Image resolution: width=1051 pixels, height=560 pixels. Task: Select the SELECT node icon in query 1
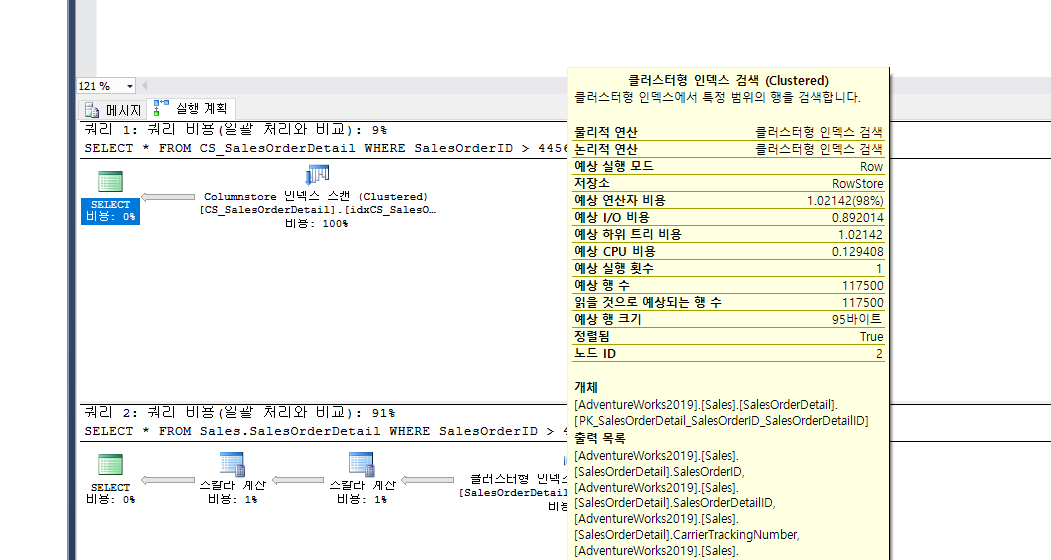[111, 181]
